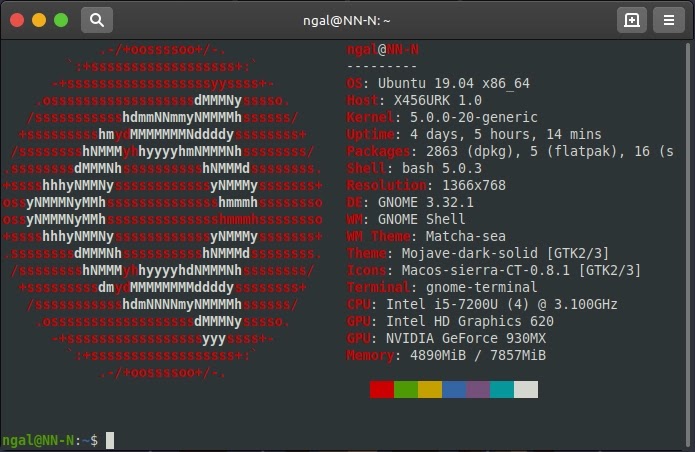The width and height of the screenshot is (695, 452).
Task: Minimize the window using yellow button
Action: (x=39, y=20)
